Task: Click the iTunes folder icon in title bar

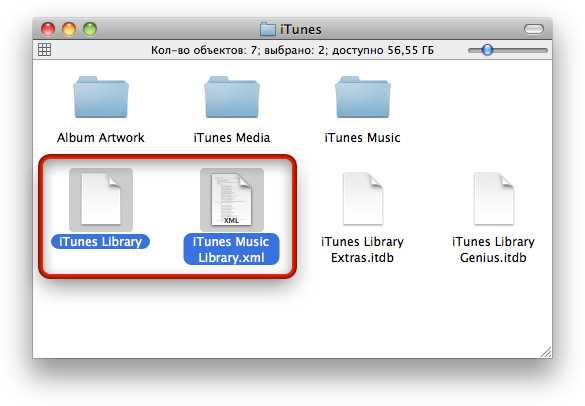Action: 268,29
